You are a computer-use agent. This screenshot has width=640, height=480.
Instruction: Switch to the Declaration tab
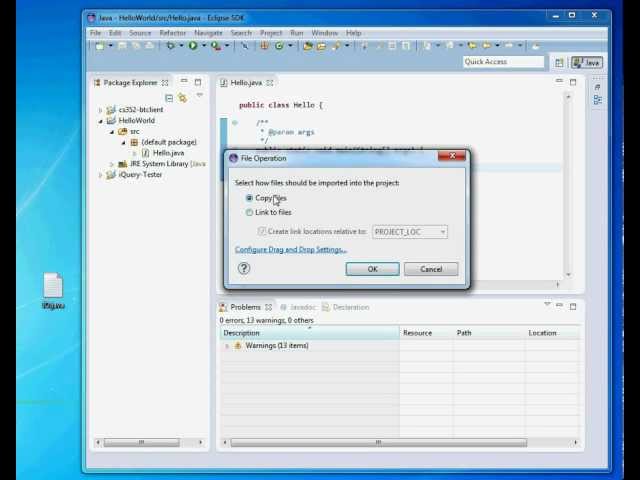pos(346,307)
